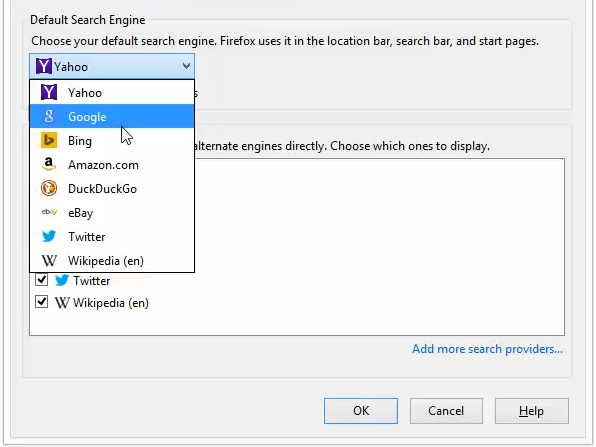The image size is (596, 447).
Task: Click the Twitter icon in one-click list
Action: [x=62, y=280]
